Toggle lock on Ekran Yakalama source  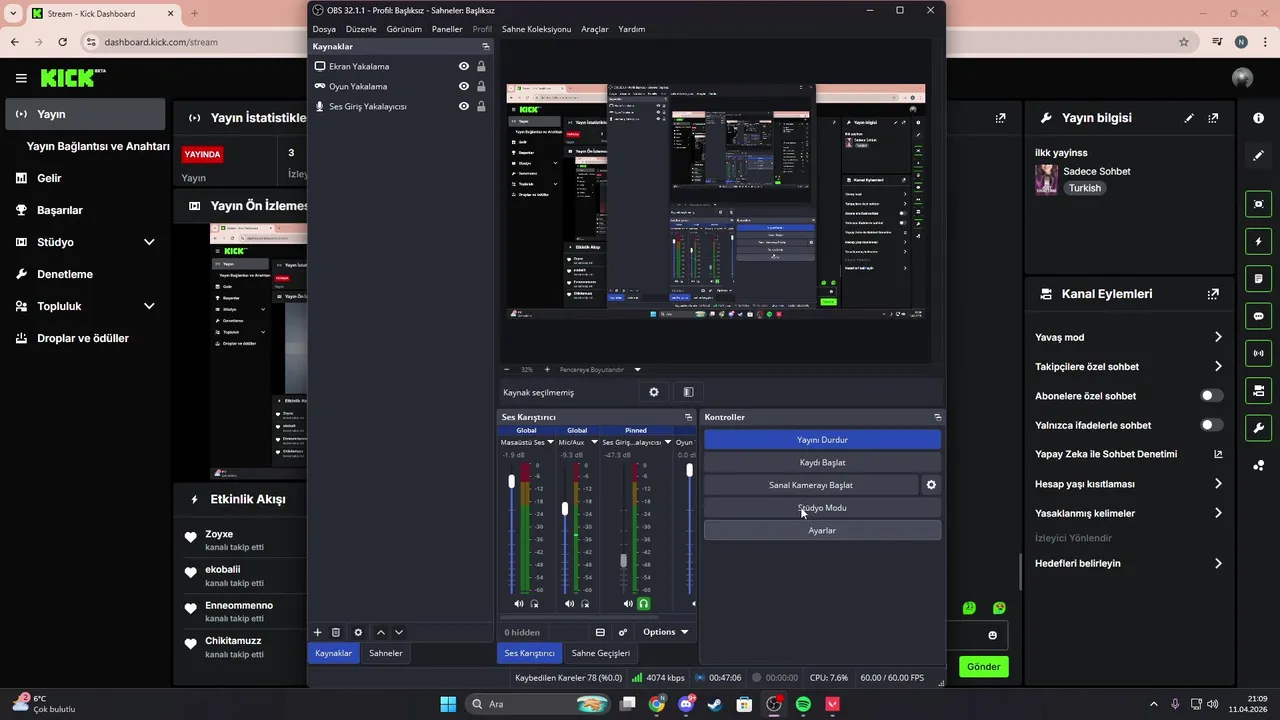(x=481, y=66)
